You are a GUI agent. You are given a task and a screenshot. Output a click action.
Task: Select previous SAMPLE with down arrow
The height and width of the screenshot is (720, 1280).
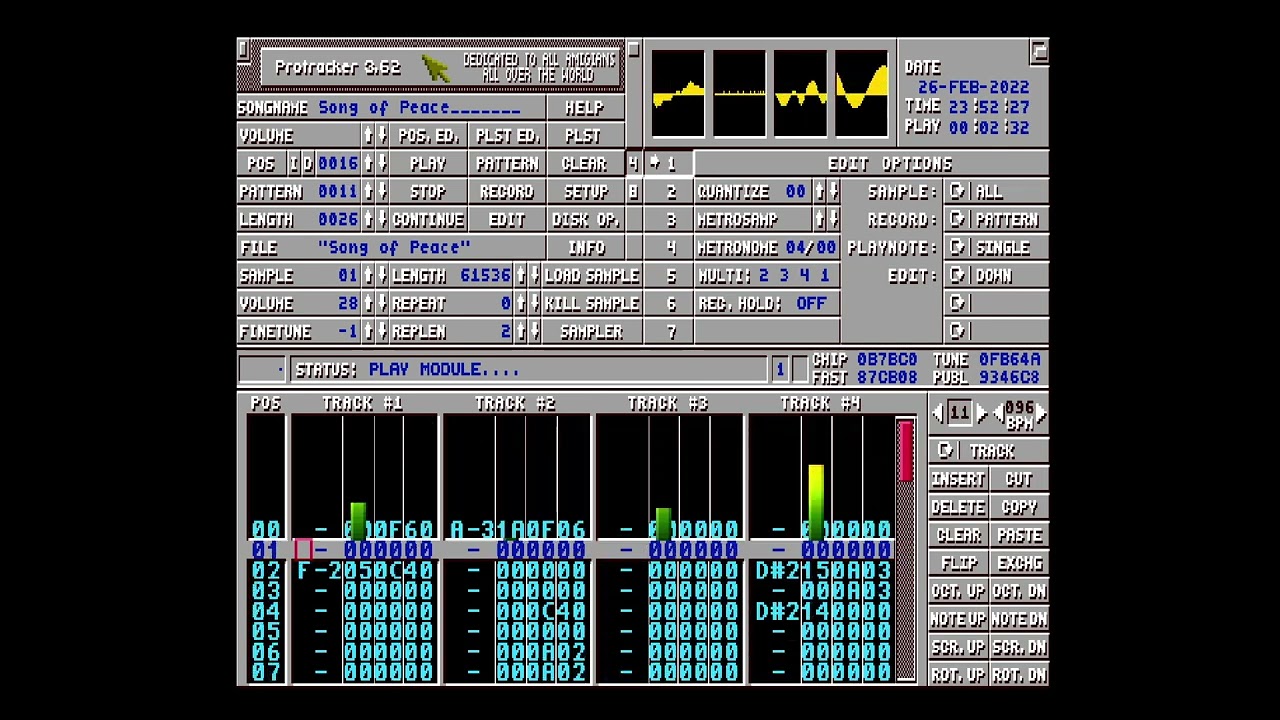tap(382, 276)
